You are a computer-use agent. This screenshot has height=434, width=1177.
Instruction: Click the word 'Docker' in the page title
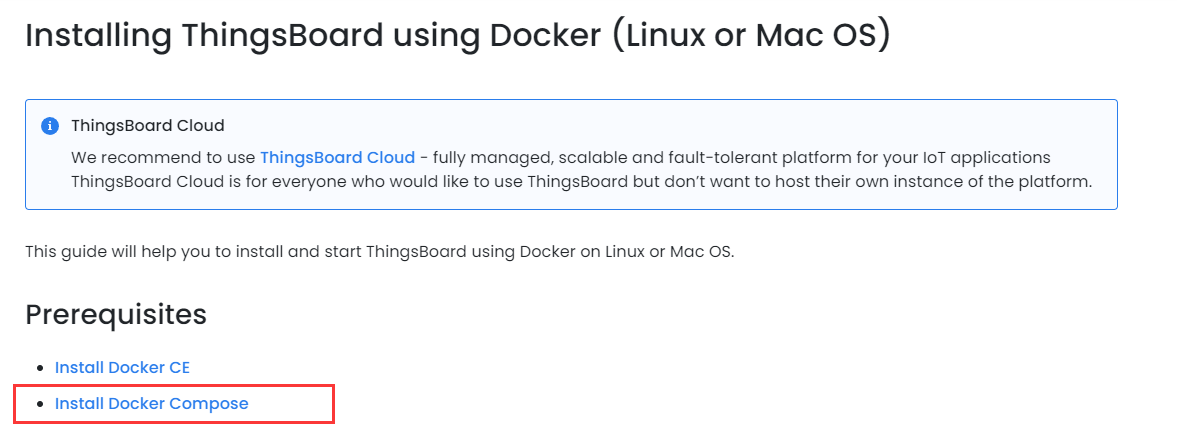tap(542, 35)
